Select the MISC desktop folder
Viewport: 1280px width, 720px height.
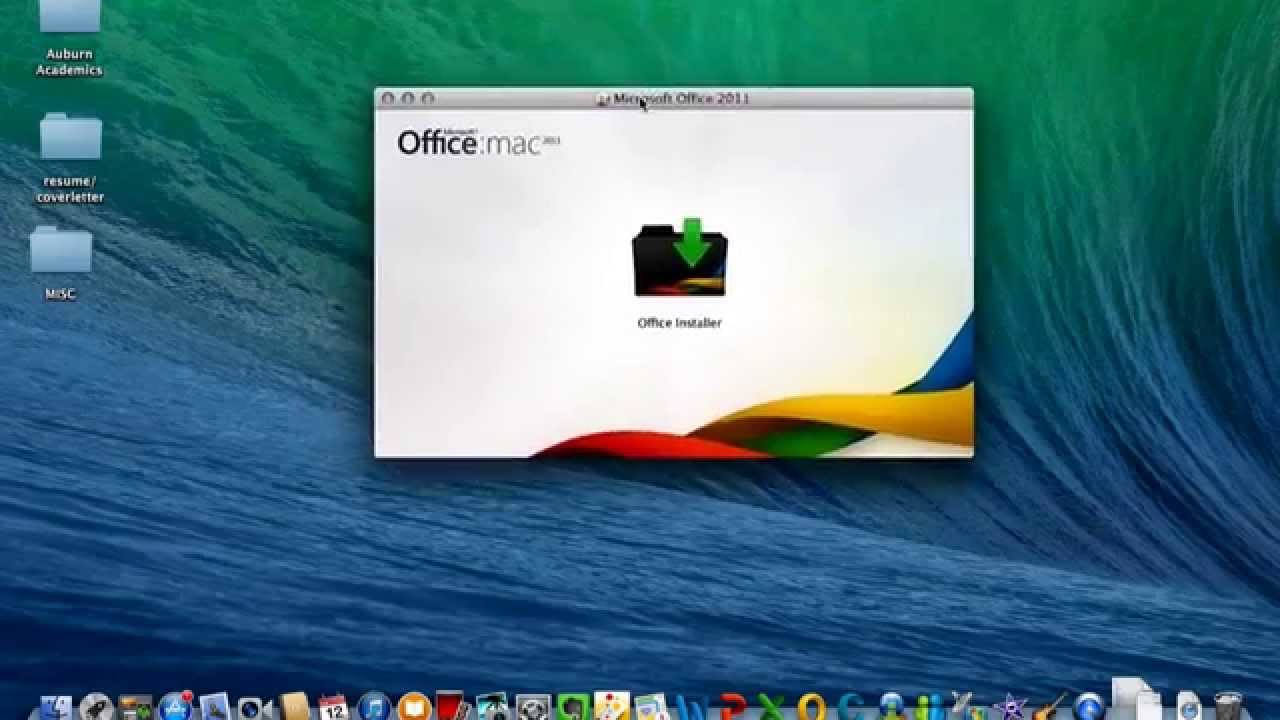[61, 263]
